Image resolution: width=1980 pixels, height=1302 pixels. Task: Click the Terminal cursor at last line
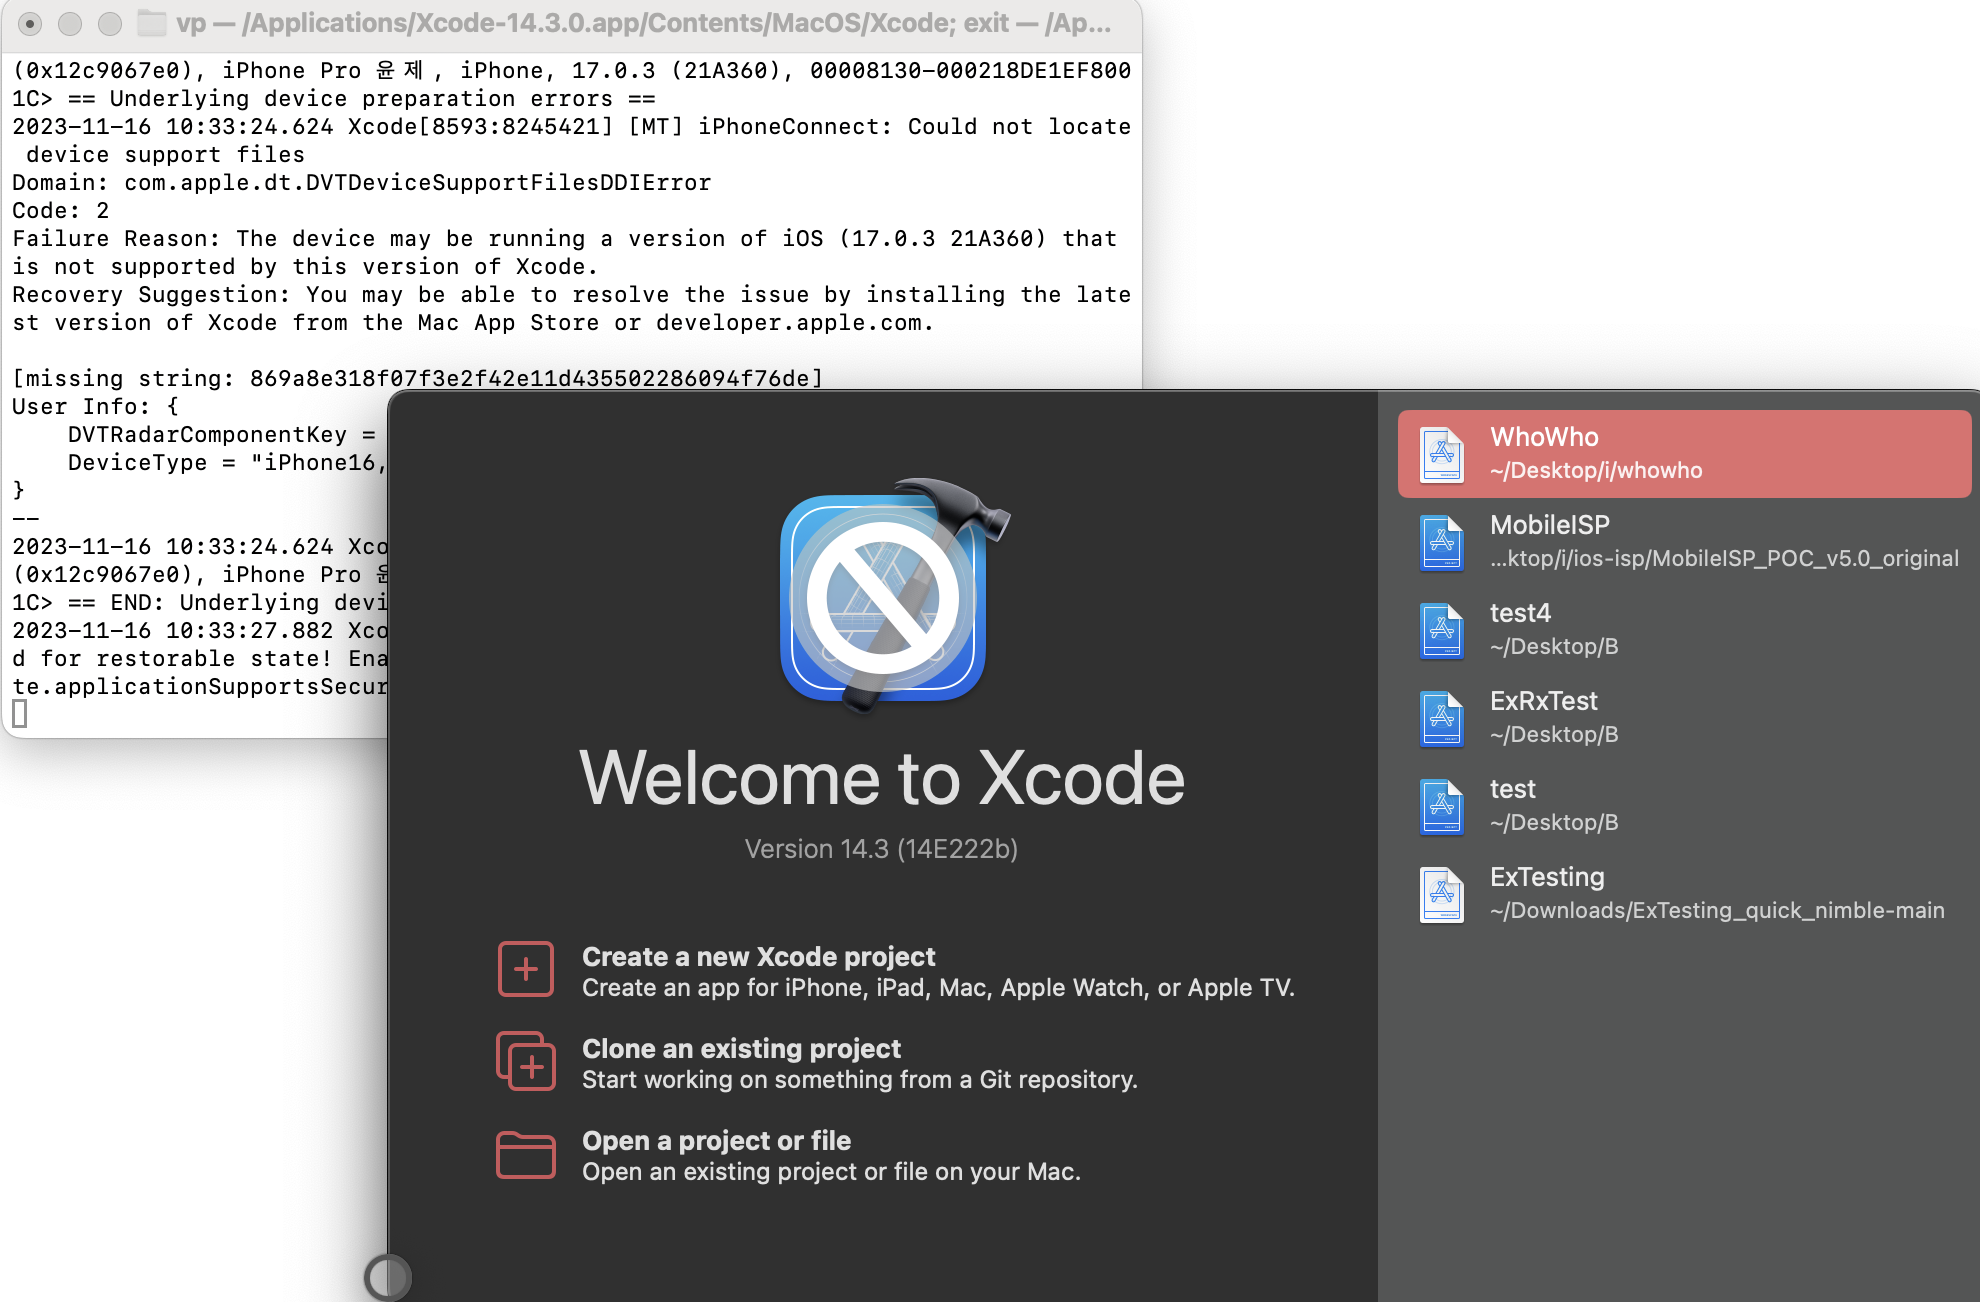click(20, 714)
